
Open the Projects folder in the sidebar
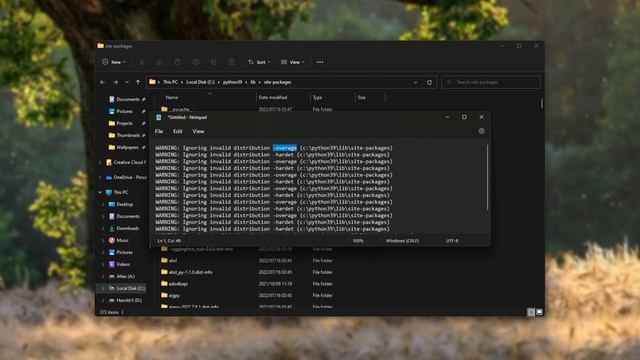point(124,123)
